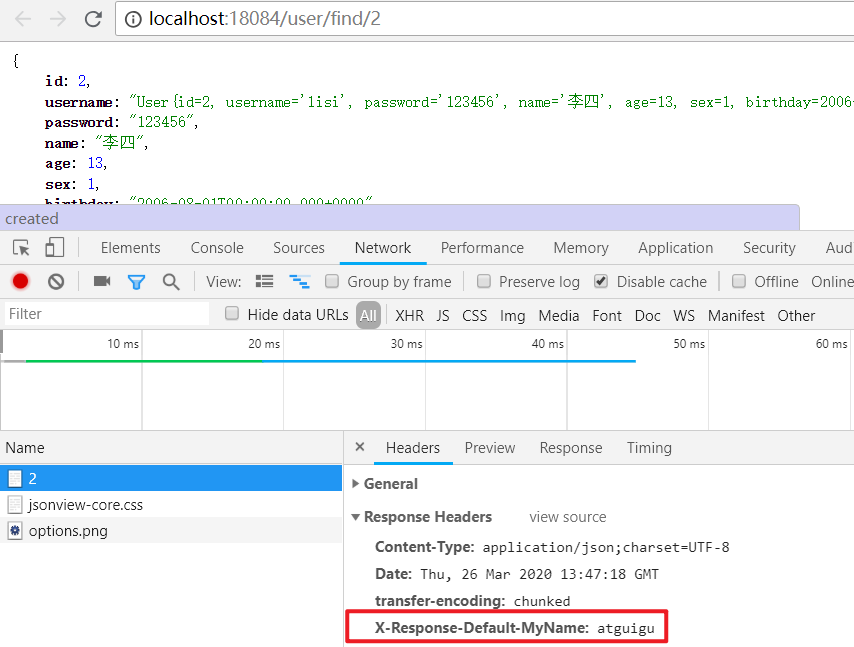Stop recording network log with red button
The width and height of the screenshot is (854, 647).
click(20, 282)
